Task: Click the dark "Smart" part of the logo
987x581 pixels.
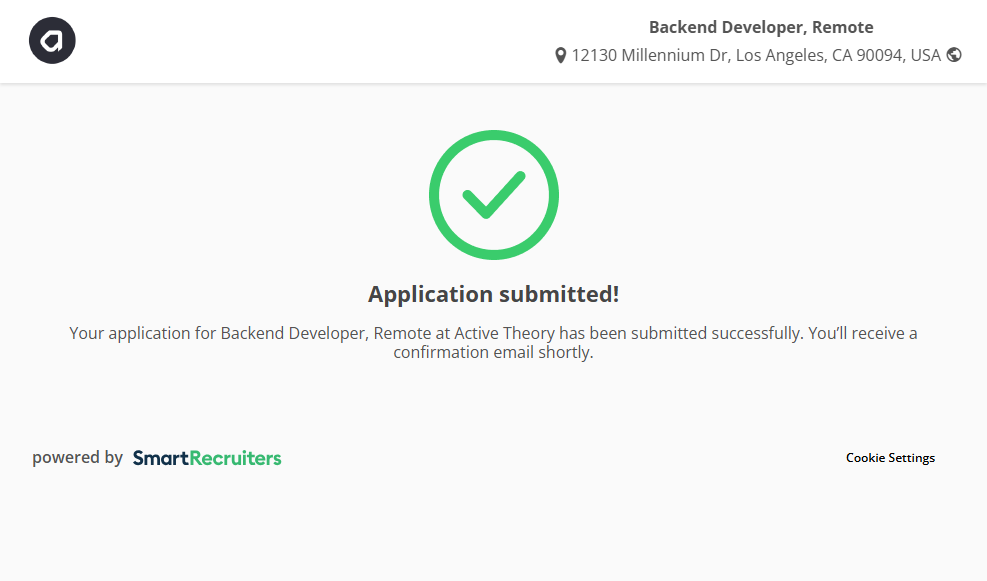Action: click(x=160, y=458)
